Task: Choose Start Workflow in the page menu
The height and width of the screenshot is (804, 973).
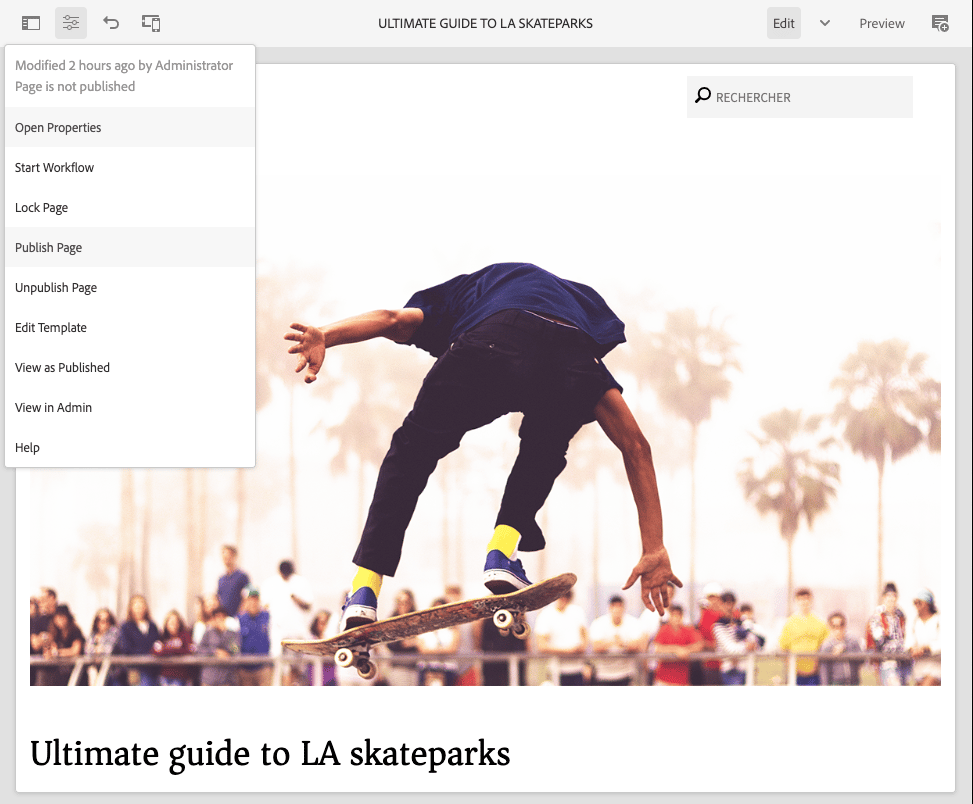Action: (54, 167)
